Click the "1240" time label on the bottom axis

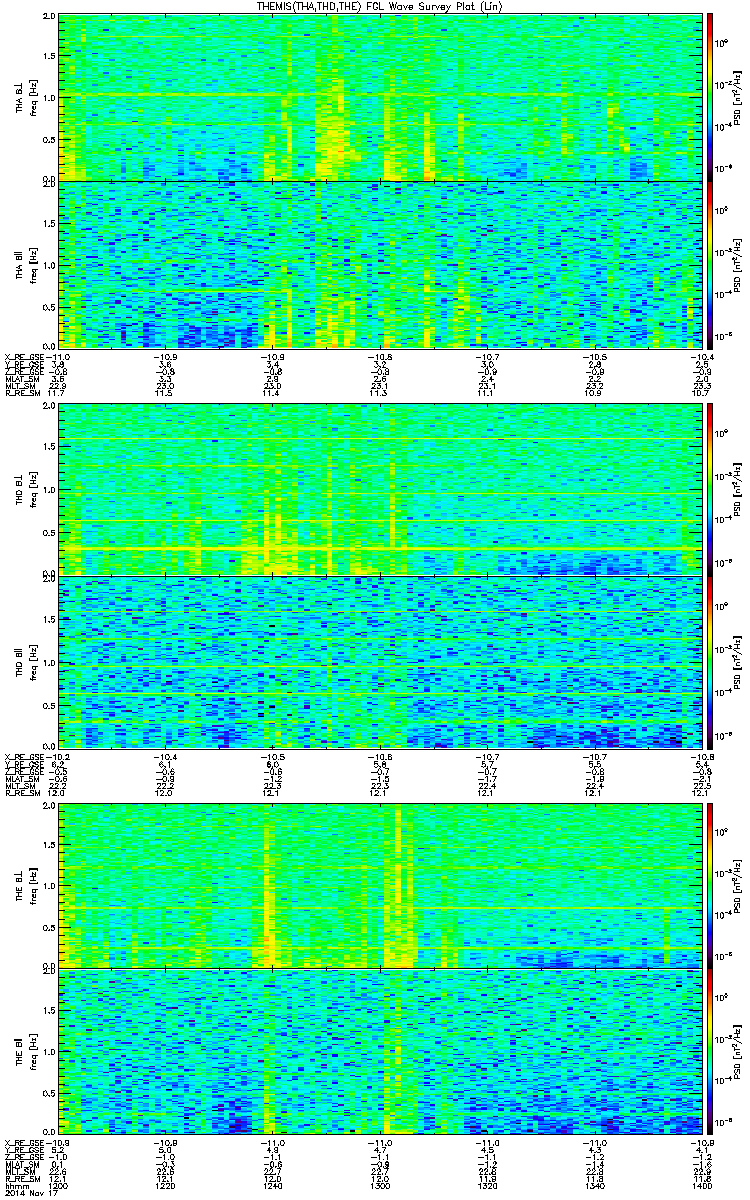pyautogui.click(x=271, y=1187)
